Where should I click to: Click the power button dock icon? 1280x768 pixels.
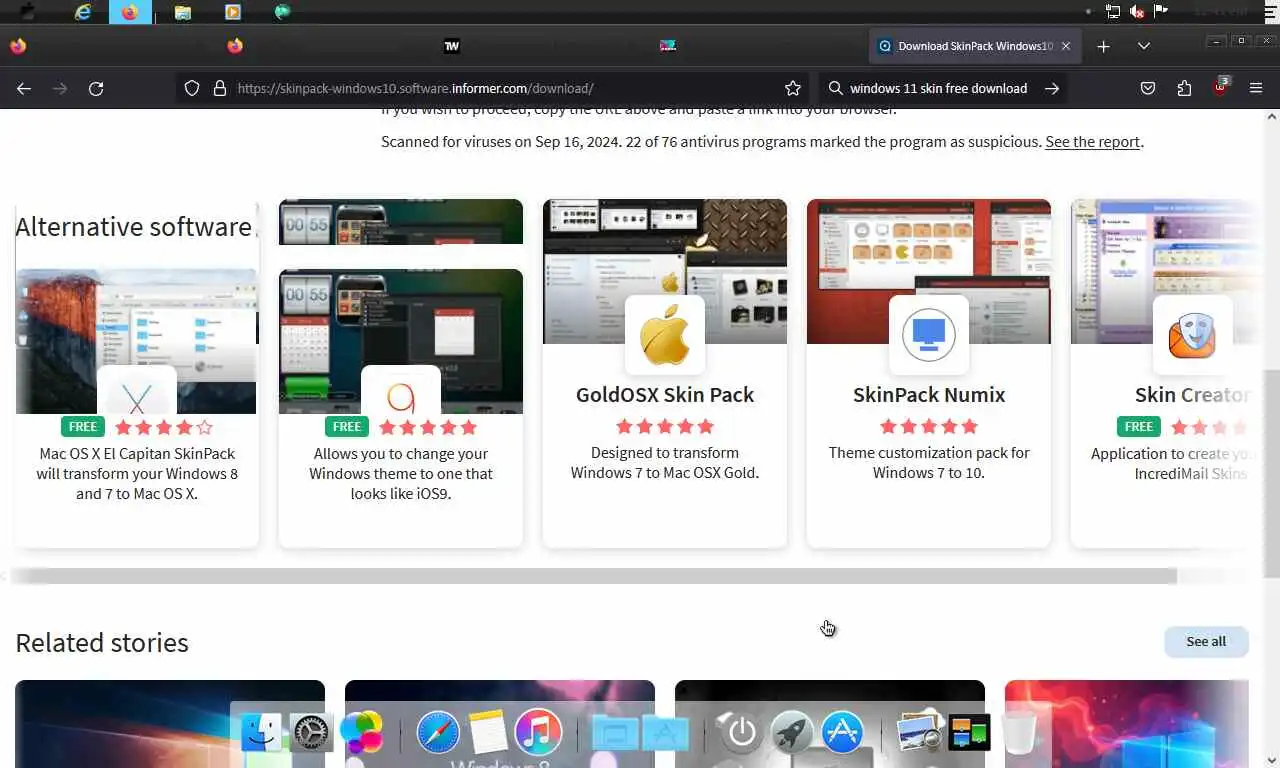pos(741,733)
